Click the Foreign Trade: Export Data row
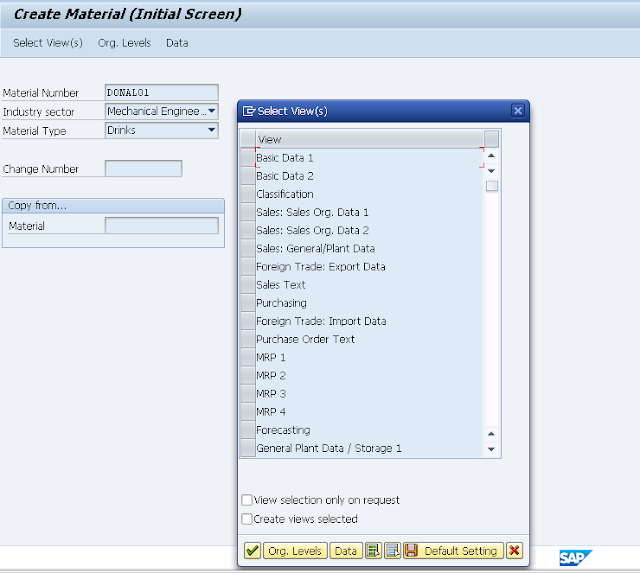Viewport: 640px width, 573px height. tap(369, 267)
